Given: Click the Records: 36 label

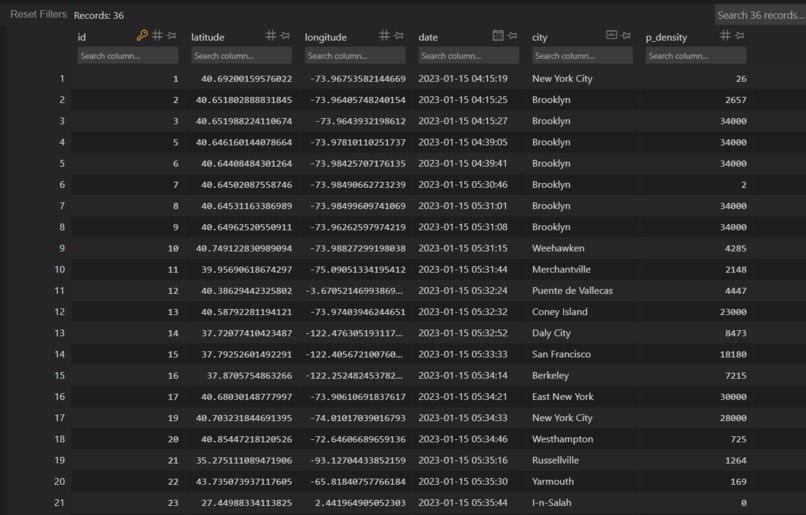Looking at the screenshot, I should [99, 15].
